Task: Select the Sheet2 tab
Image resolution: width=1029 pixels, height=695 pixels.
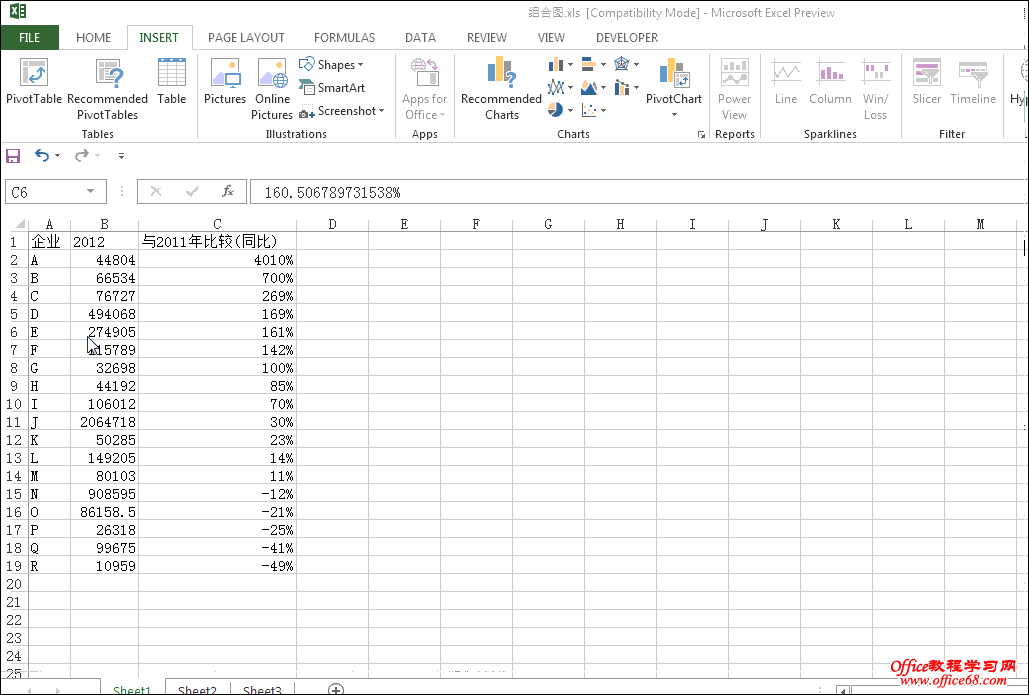Action: pyautogui.click(x=197, y=687)
